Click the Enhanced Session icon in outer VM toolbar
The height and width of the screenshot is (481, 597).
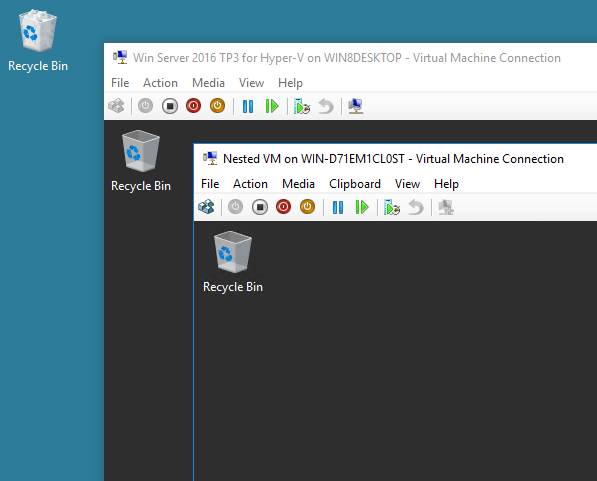pyautogui.click(x=356, y=106)
